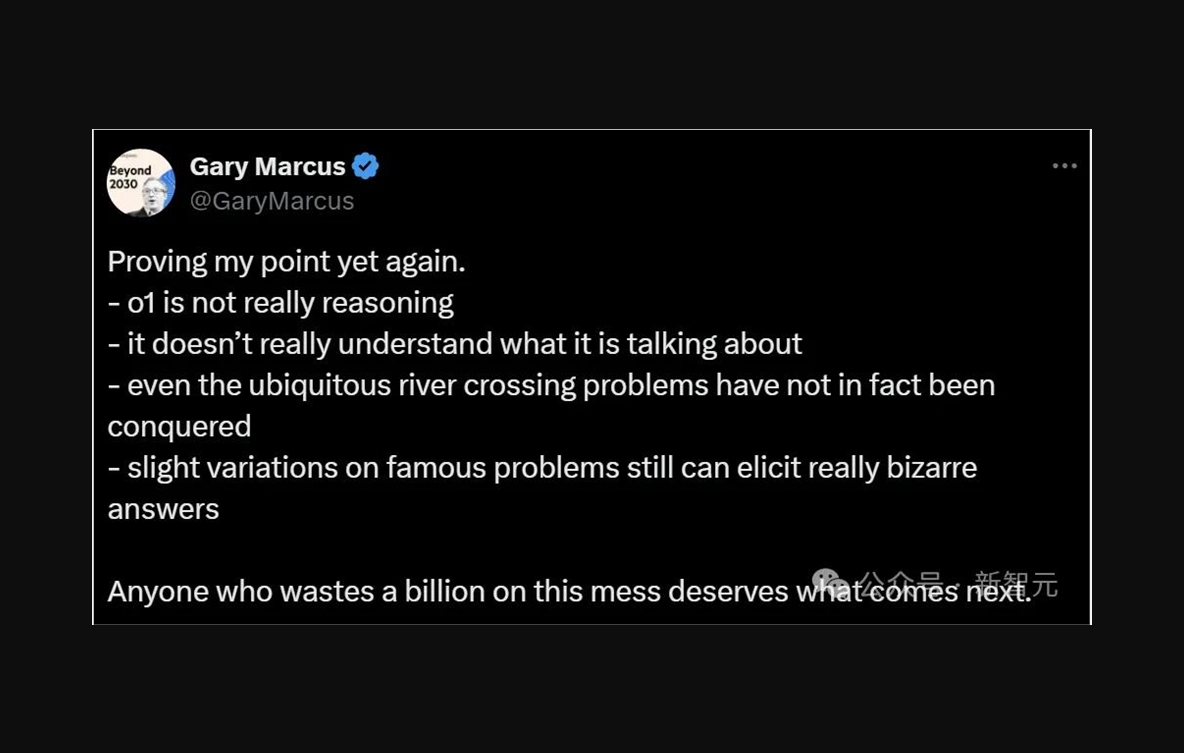Open the @GaryMarcus handle link
This screenshot has width=1184, height=753.
(272, 201)
